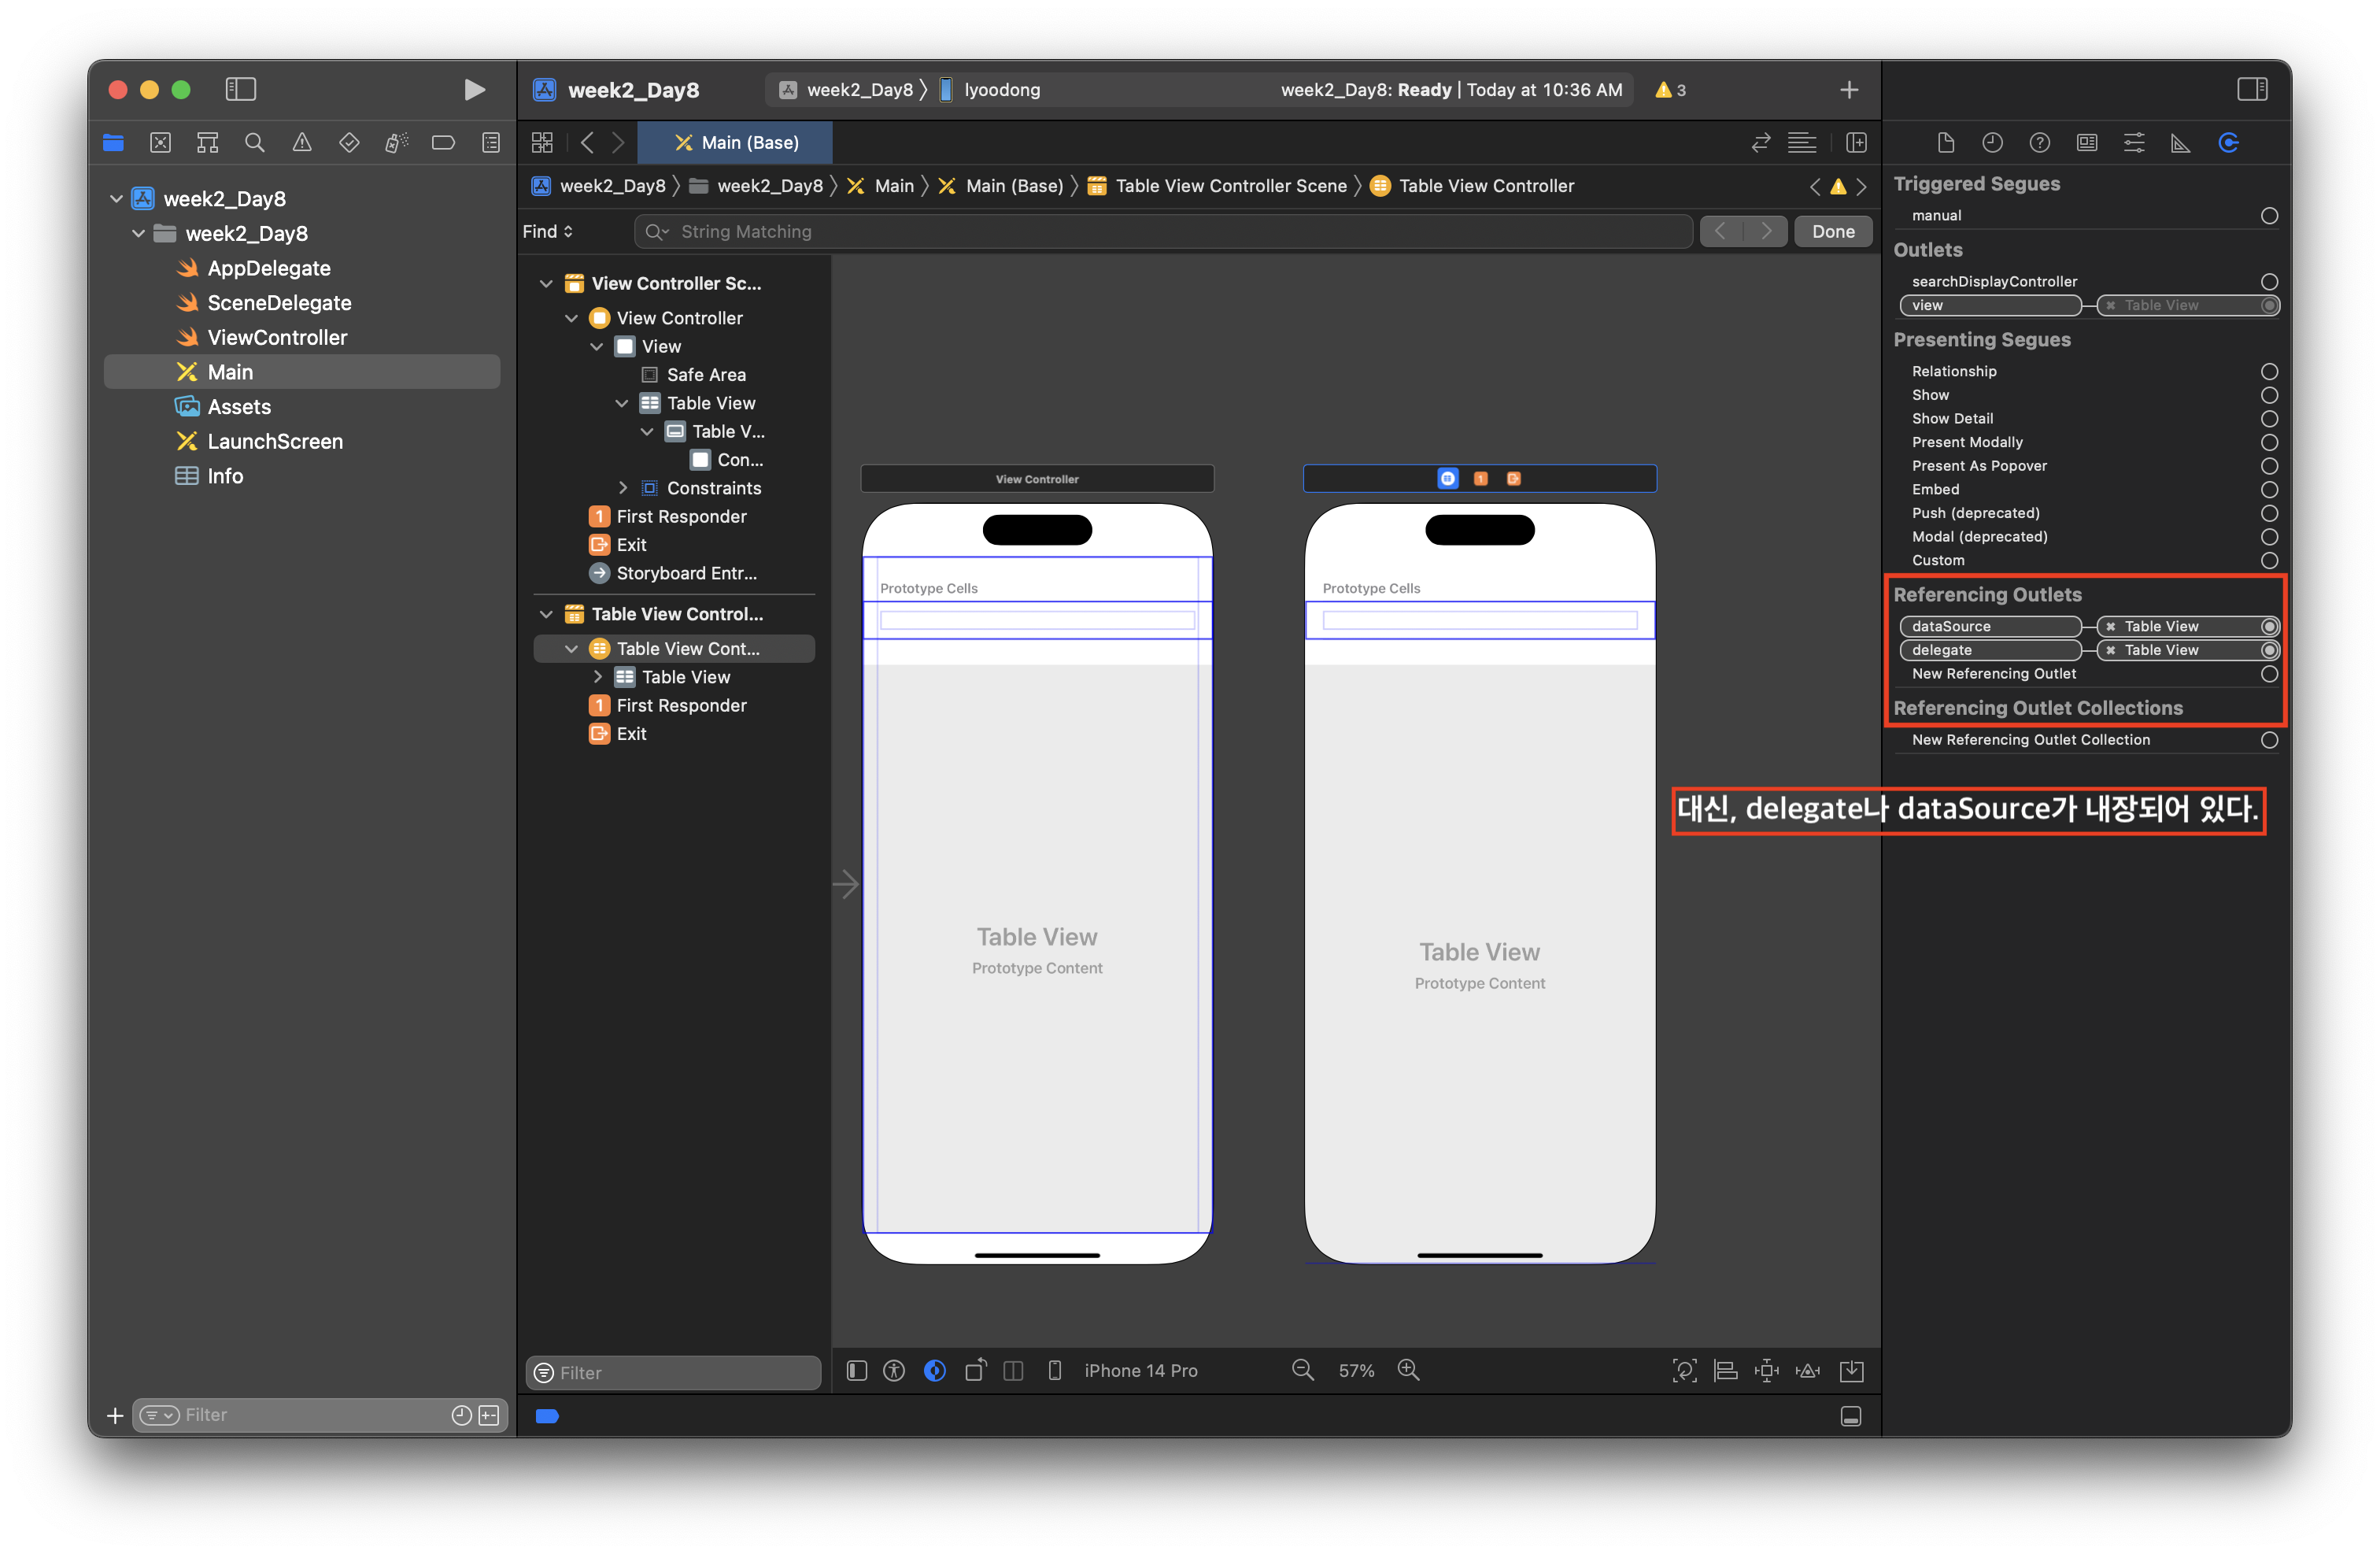
Task: Select the Main (Base) editor tab
Action: click(736, 143)
